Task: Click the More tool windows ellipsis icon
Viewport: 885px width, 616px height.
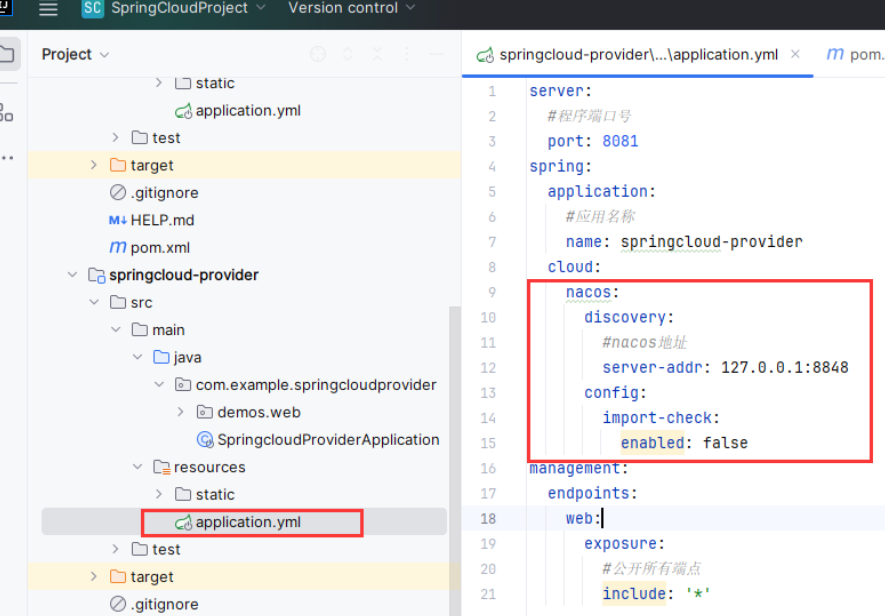Action: tap(7, 157)
